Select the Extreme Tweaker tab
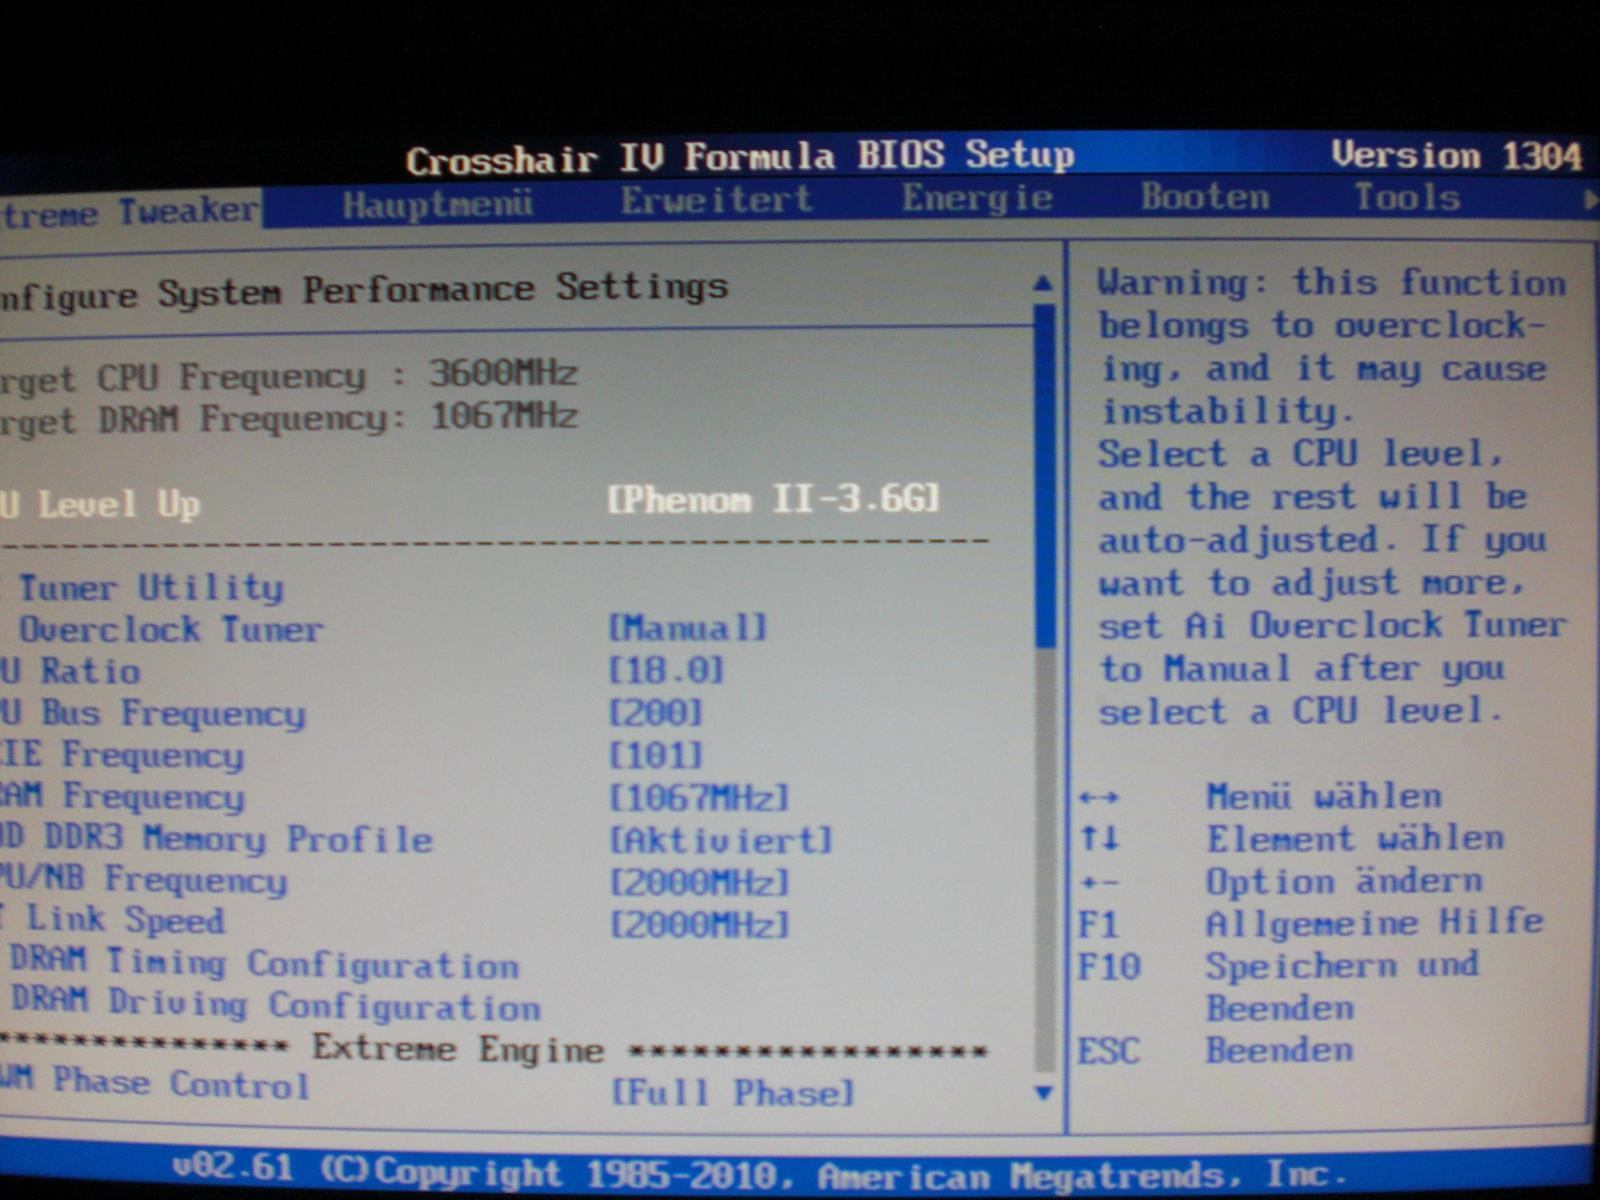Image resolution: width=1600 pixels, height=1200 pixels. (130, 212)
